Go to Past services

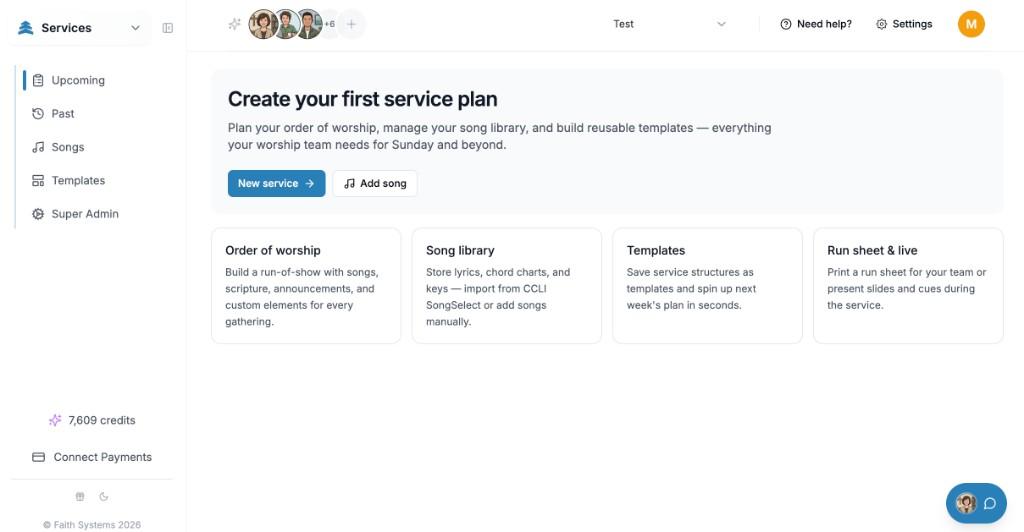[63, 114]
